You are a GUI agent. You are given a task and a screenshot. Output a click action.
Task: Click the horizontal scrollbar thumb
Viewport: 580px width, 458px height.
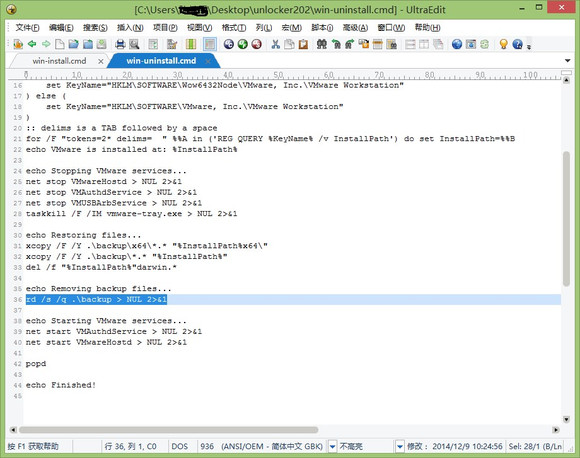point(168,430)
